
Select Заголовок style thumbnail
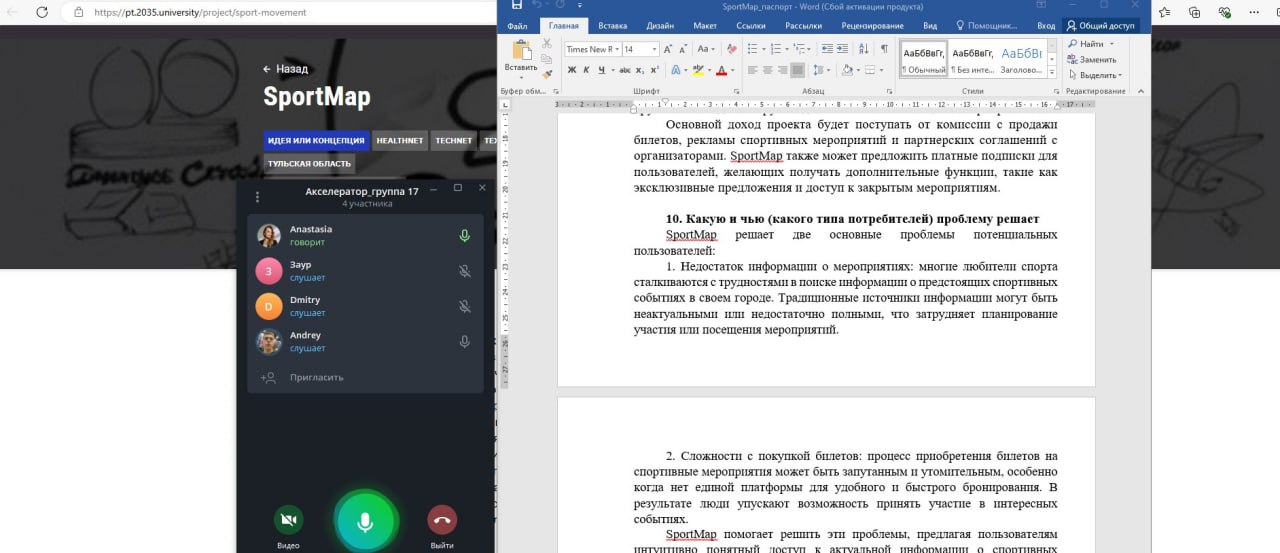[1022, 59]
